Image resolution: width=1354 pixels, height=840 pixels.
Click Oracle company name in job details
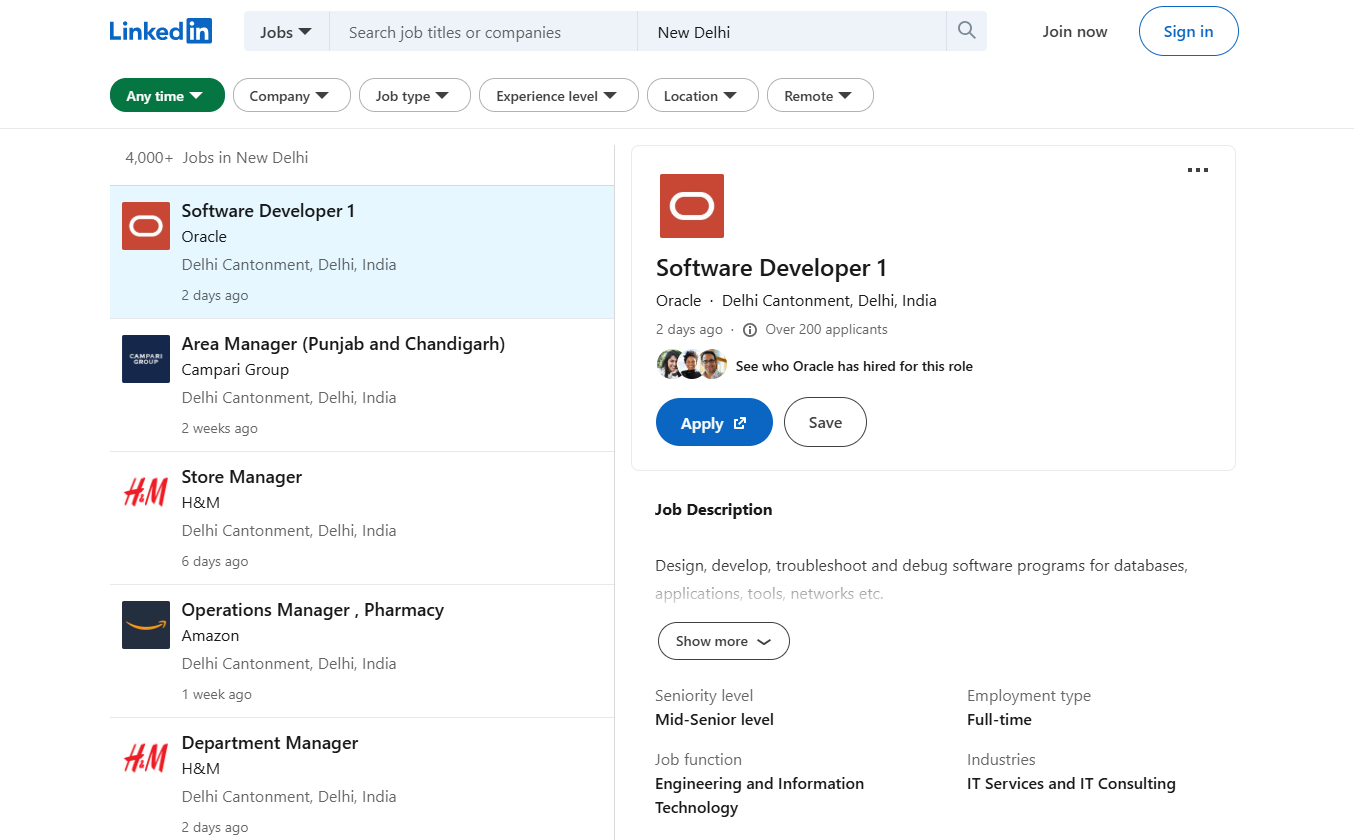pyautogui.click(x=678, y=300)
